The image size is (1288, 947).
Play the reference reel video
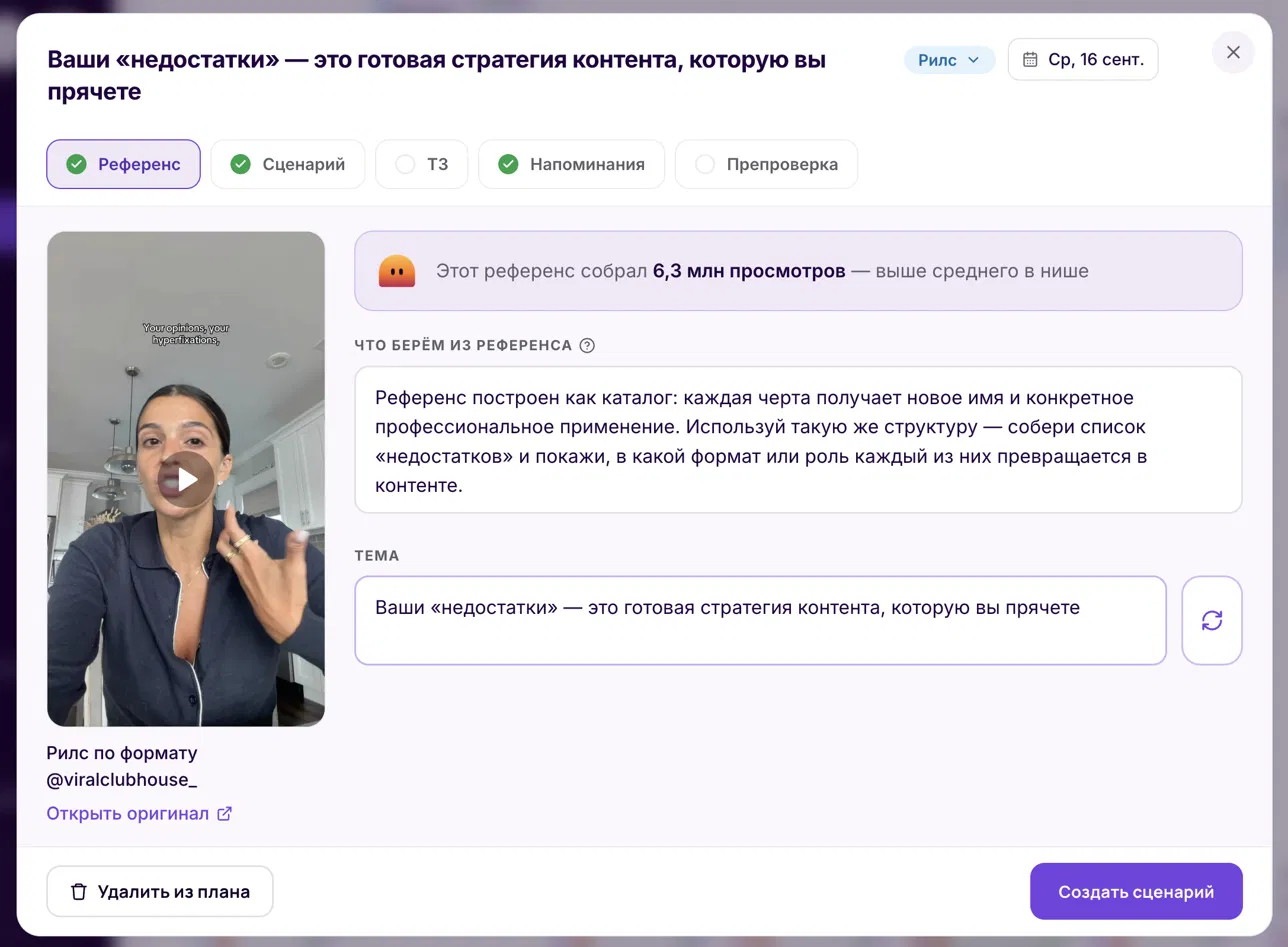[x=188, y=480]
